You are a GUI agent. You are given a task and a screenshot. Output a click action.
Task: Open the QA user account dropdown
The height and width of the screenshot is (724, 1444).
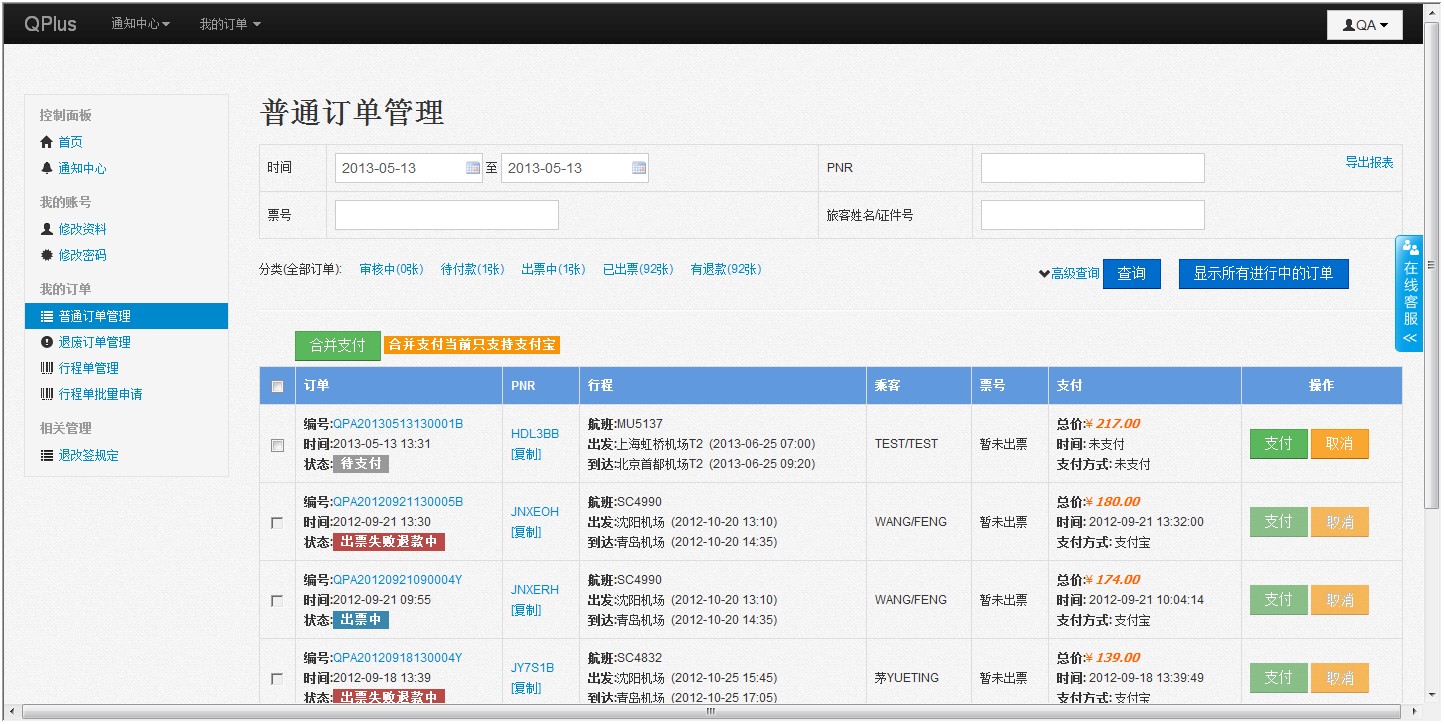click(x=1365, y=25)
